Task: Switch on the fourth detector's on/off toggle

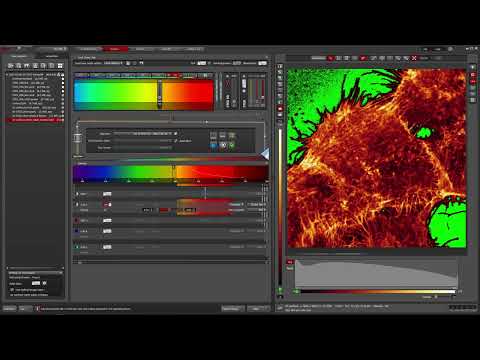Action: pos(107,231)
